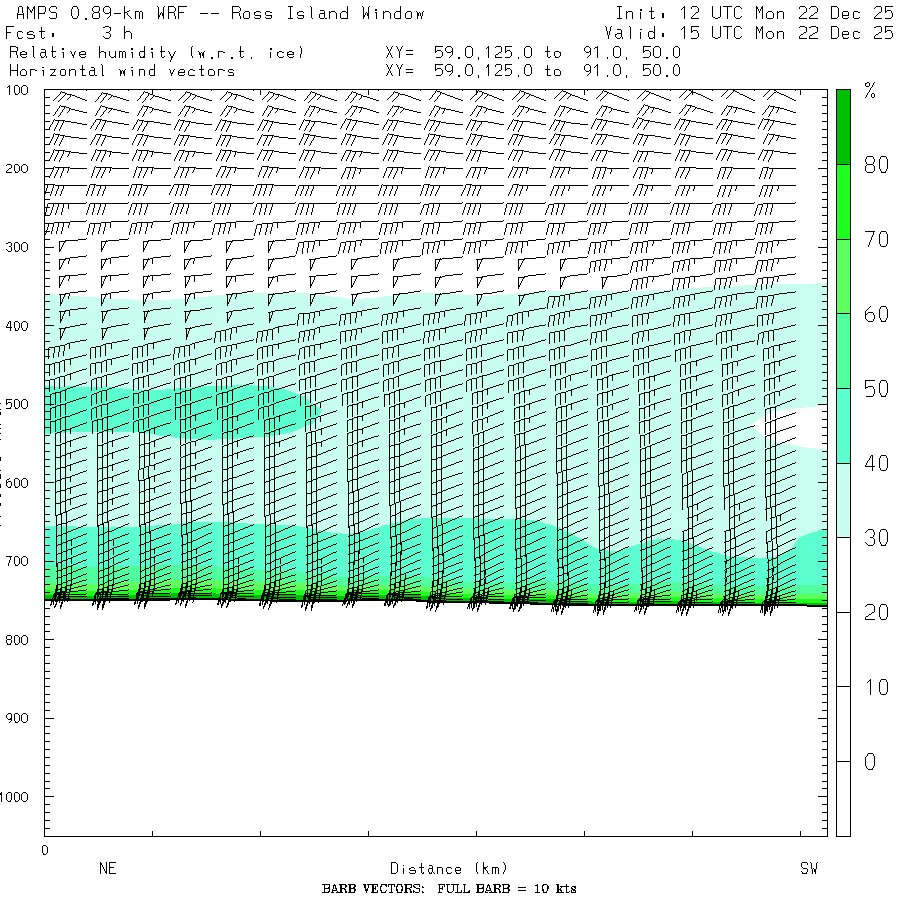Click the percent symbol above the colorbar
This screenshot has width=900, height=900.
[x=870, y=92]
